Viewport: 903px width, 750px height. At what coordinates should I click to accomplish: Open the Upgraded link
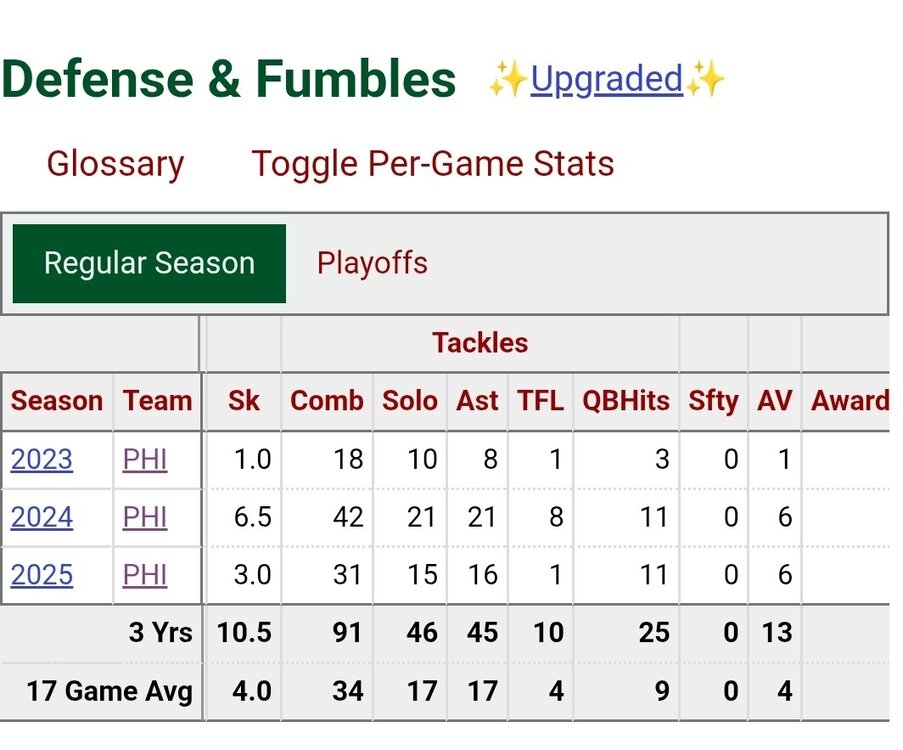pyautogui.click(x=606, y=79)
